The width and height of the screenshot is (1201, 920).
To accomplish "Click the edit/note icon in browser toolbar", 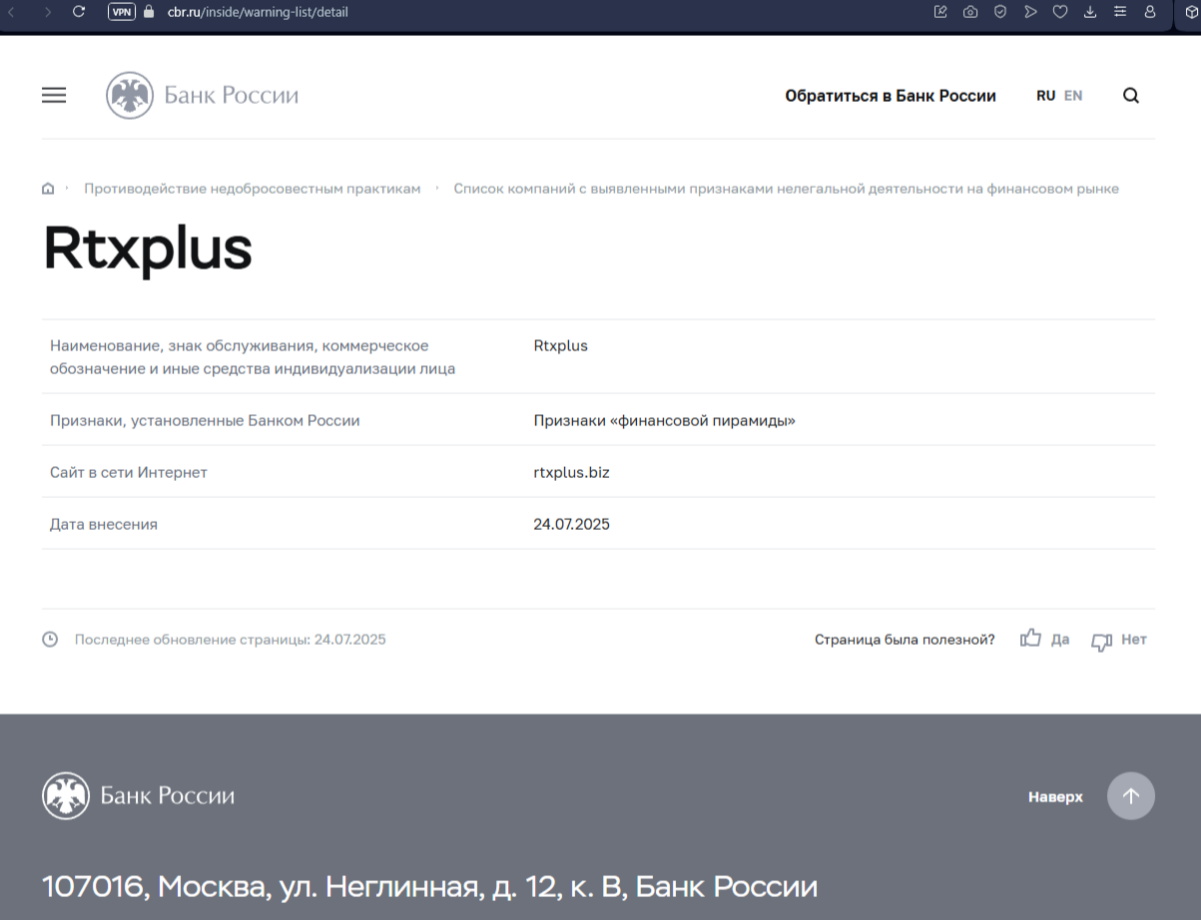I will coord(940,12).
